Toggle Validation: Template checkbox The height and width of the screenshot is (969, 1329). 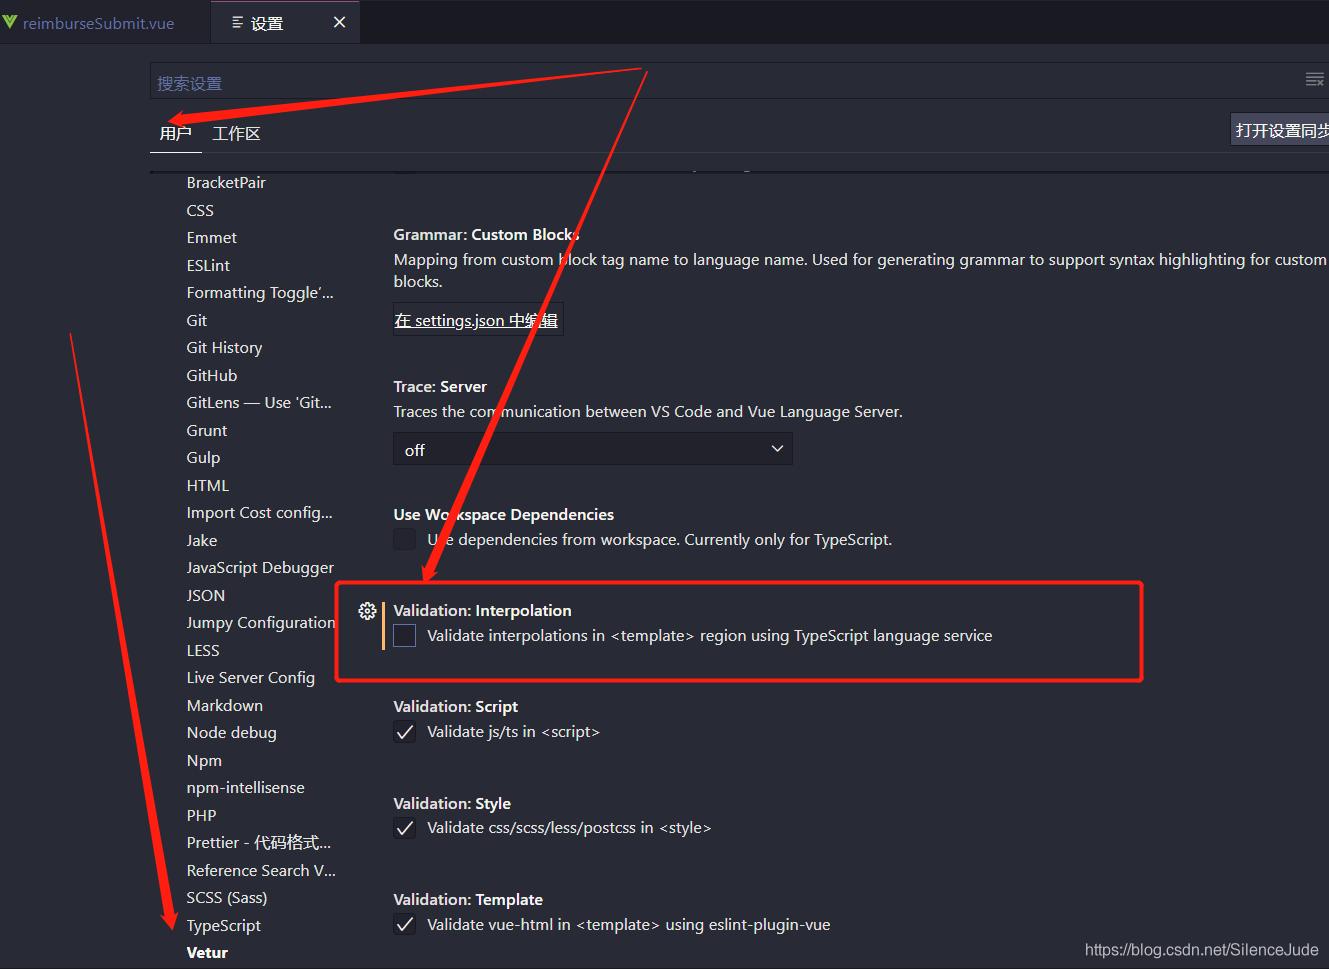(405, 925)
